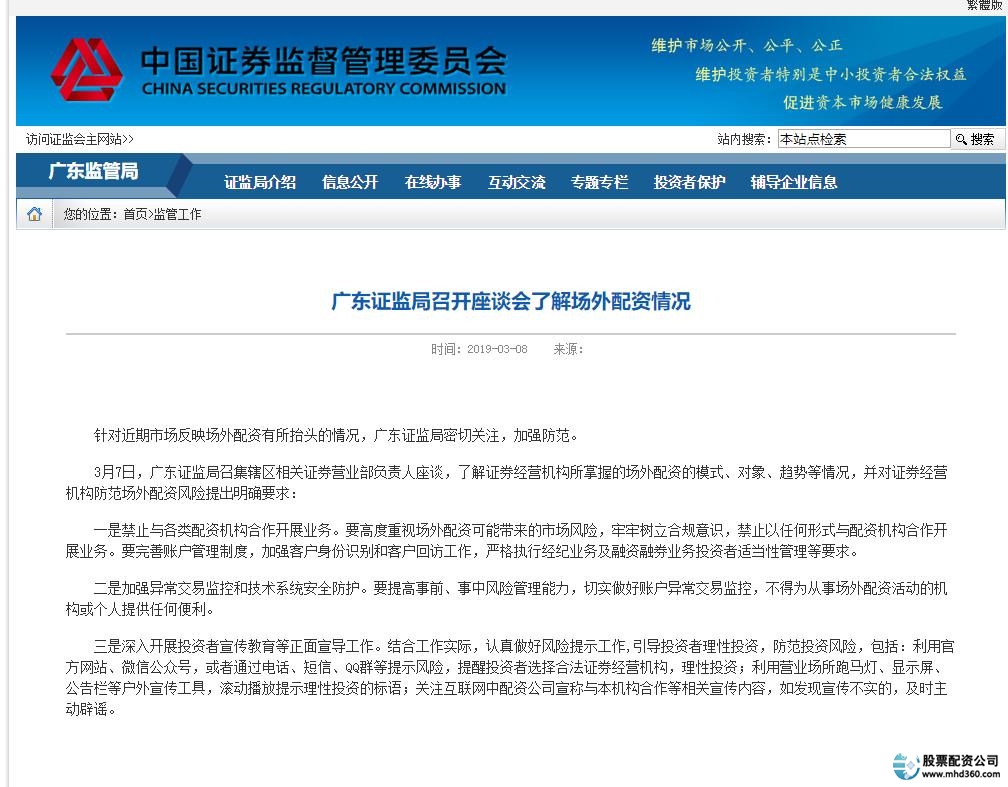1008x787 pixels.
Task: Click the paragraph starting 二是加强异常交易监控
Action: 507,599
